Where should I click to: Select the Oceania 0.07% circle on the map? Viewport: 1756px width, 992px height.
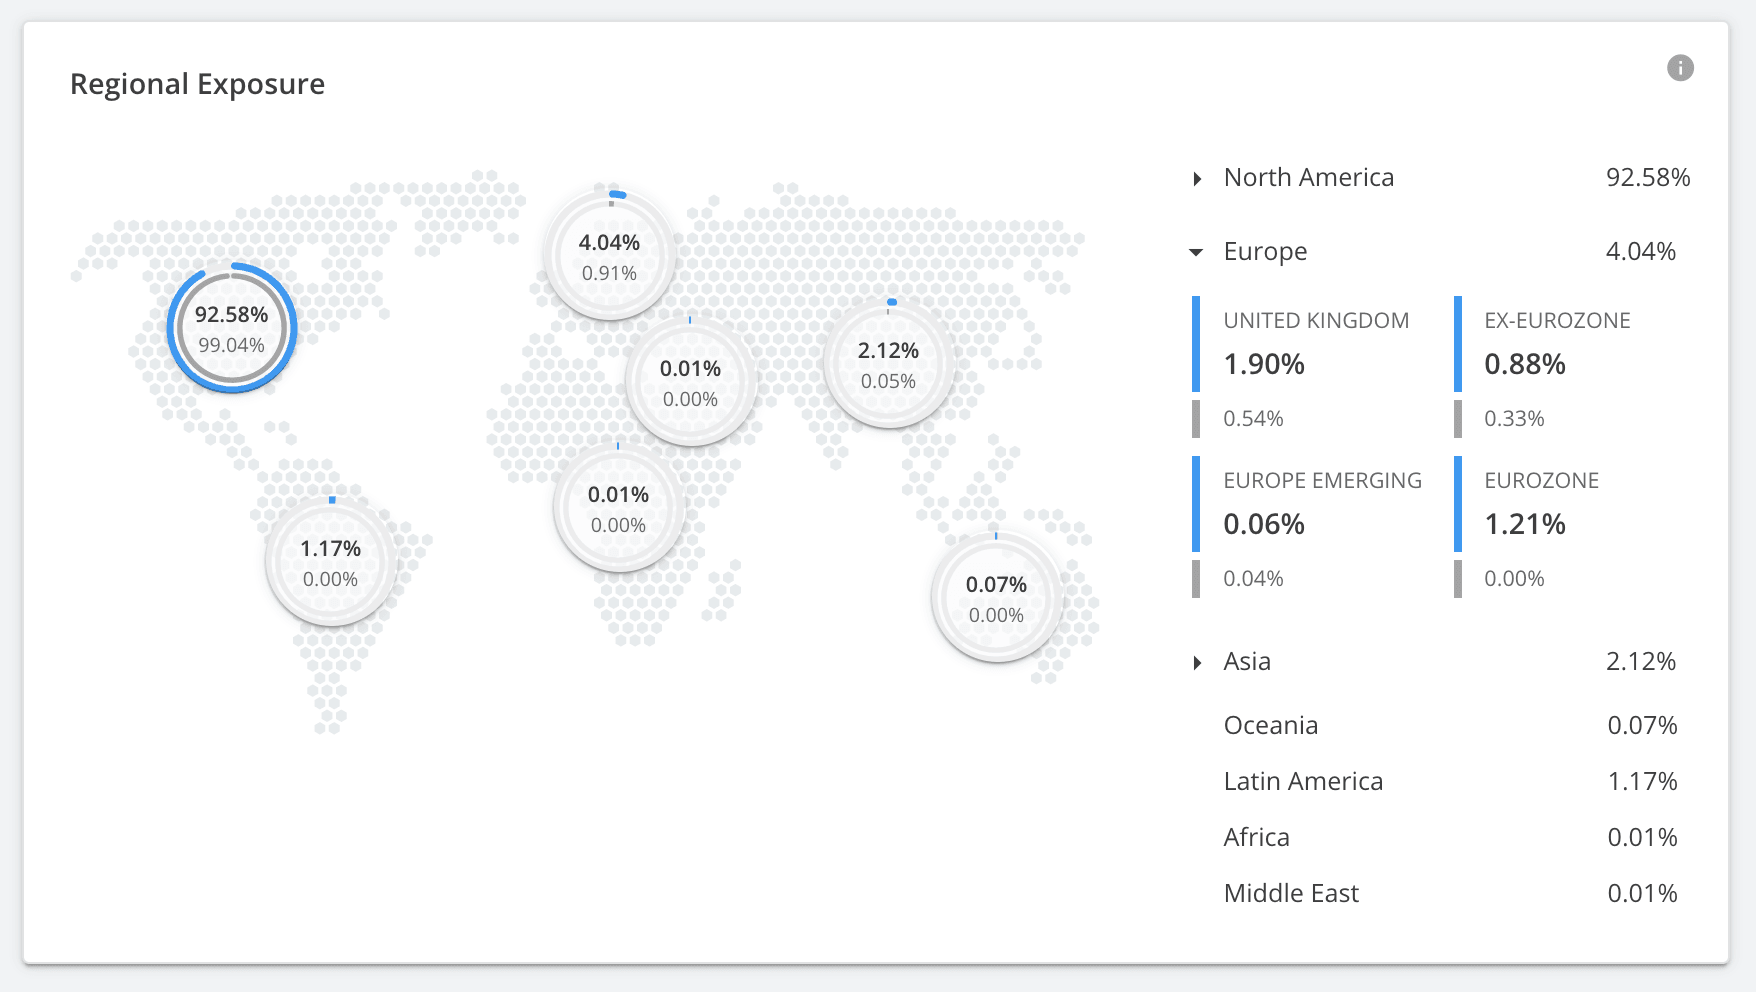(996, 599)
